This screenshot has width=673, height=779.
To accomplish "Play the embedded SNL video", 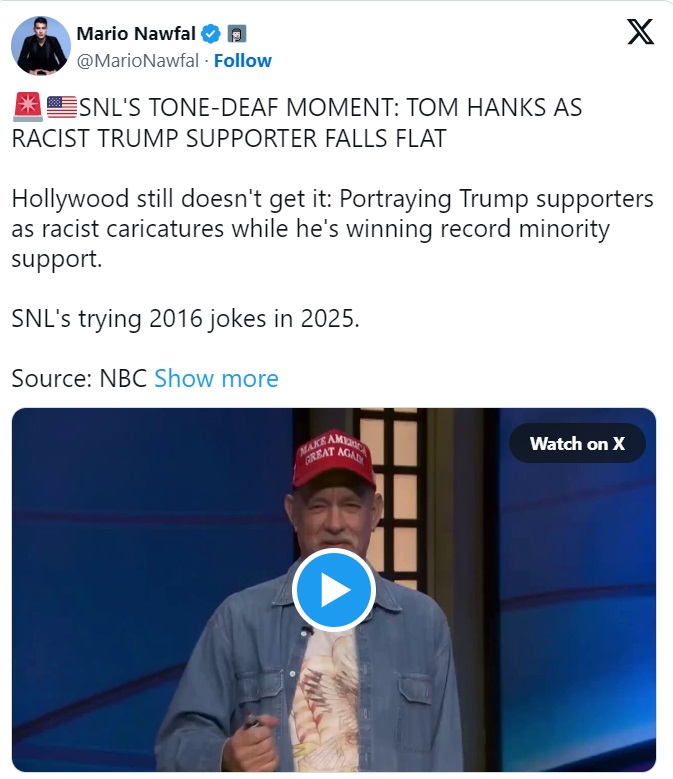I will pos(333,590).
